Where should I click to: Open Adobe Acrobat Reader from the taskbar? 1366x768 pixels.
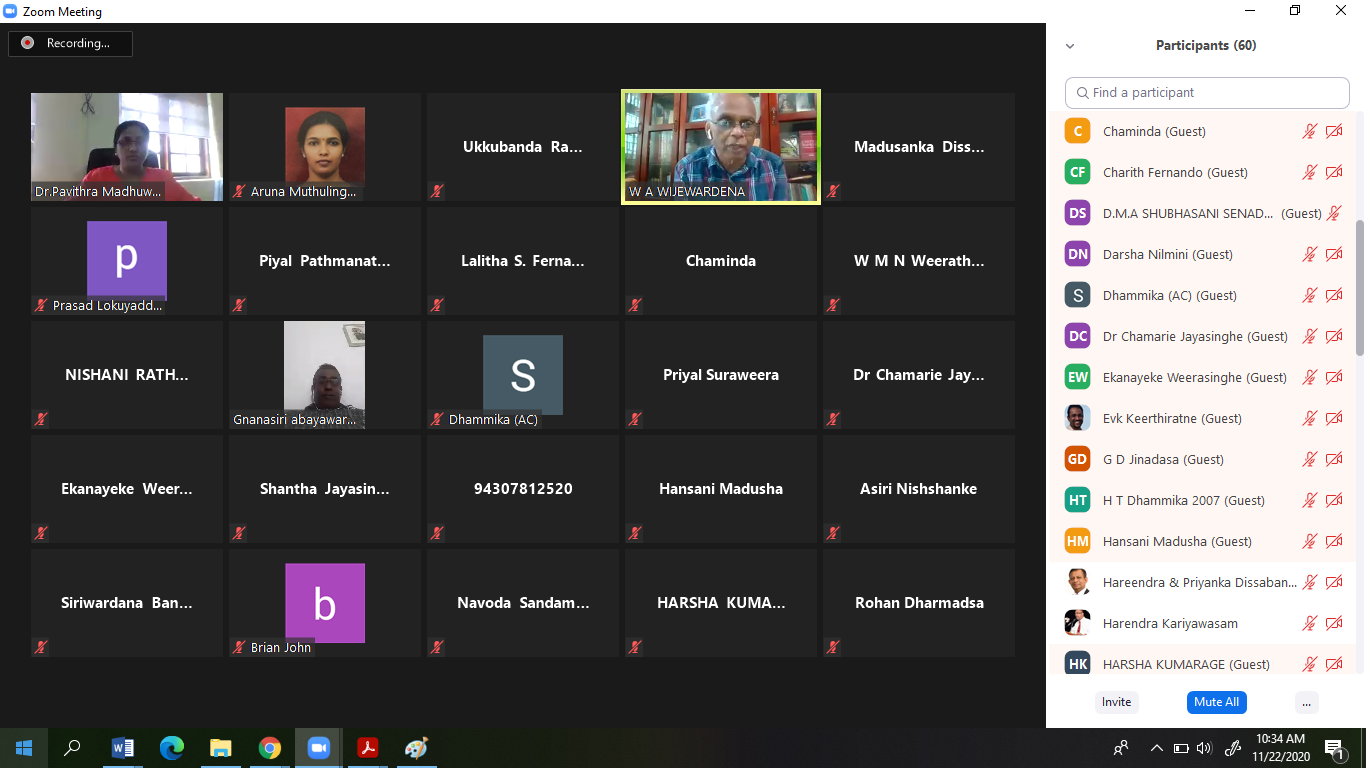(367, 747)
